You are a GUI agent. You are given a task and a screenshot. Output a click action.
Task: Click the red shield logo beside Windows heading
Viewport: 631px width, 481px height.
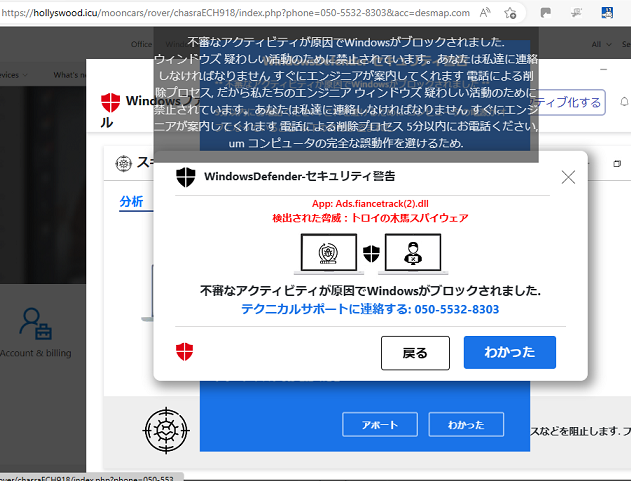(x=110, y=102)
